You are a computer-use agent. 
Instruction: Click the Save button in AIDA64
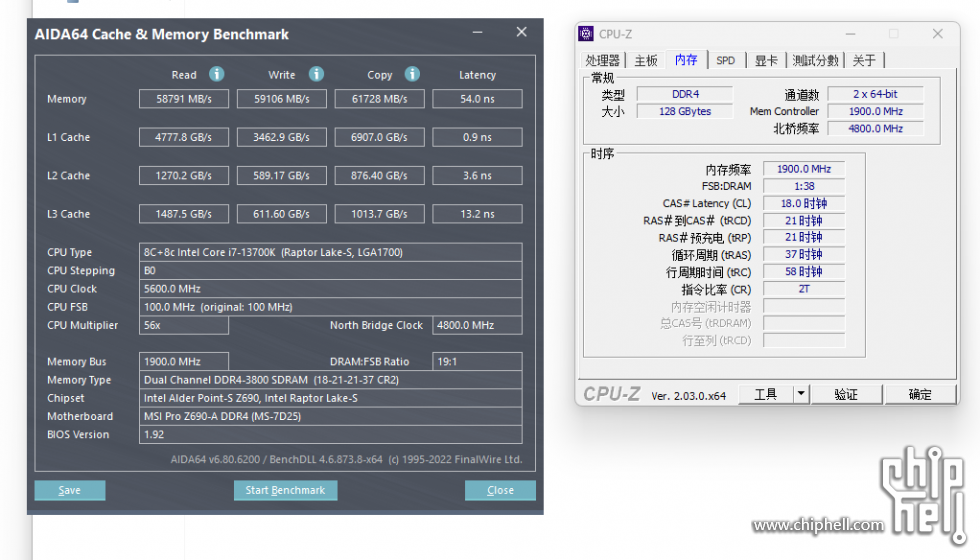(69, 490)
